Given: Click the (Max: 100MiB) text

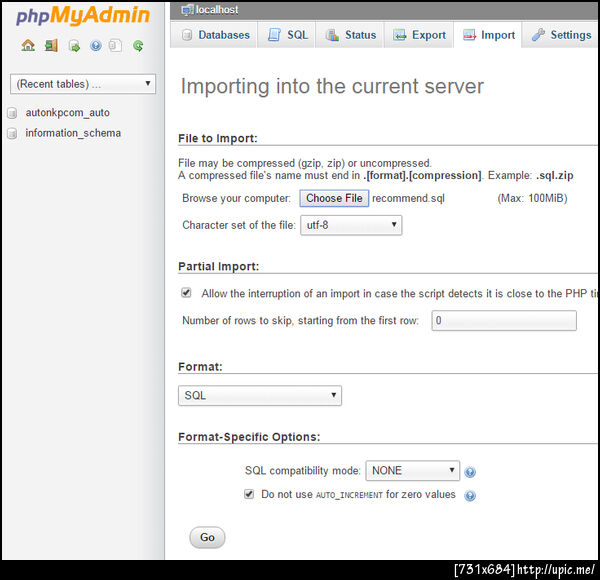Looking at the screenshot, I should [532, 198].
